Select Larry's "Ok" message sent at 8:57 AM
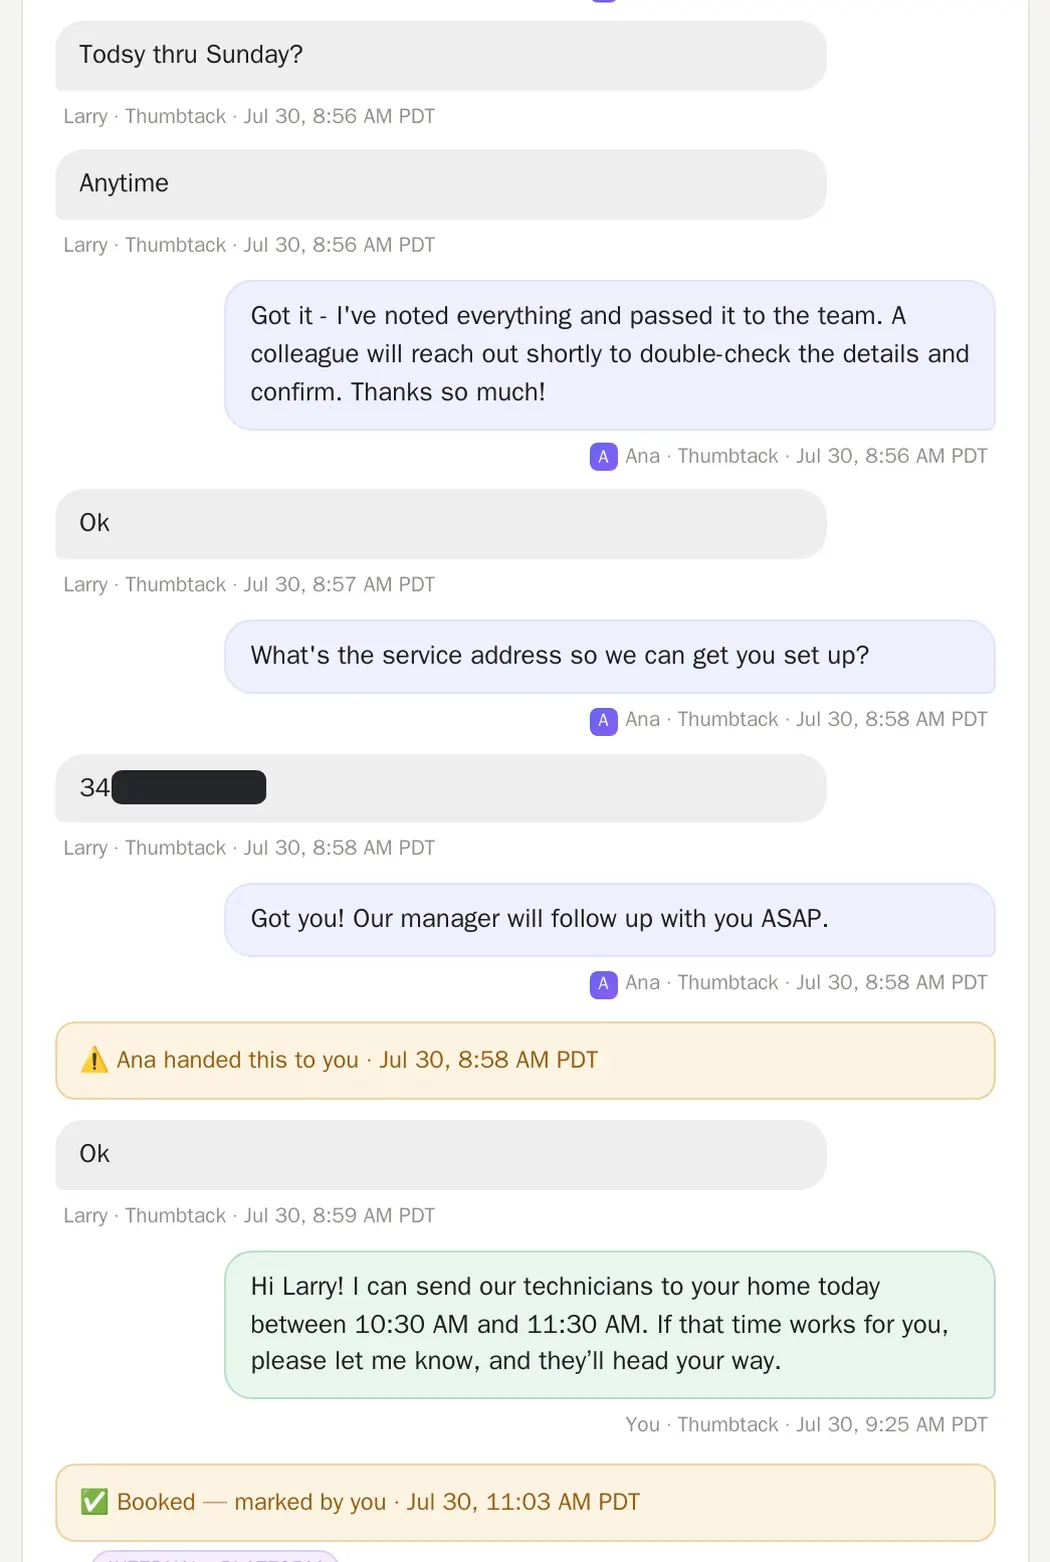Image resolution: width=1050 pixels, height=1562 pixels. (441, 524)
